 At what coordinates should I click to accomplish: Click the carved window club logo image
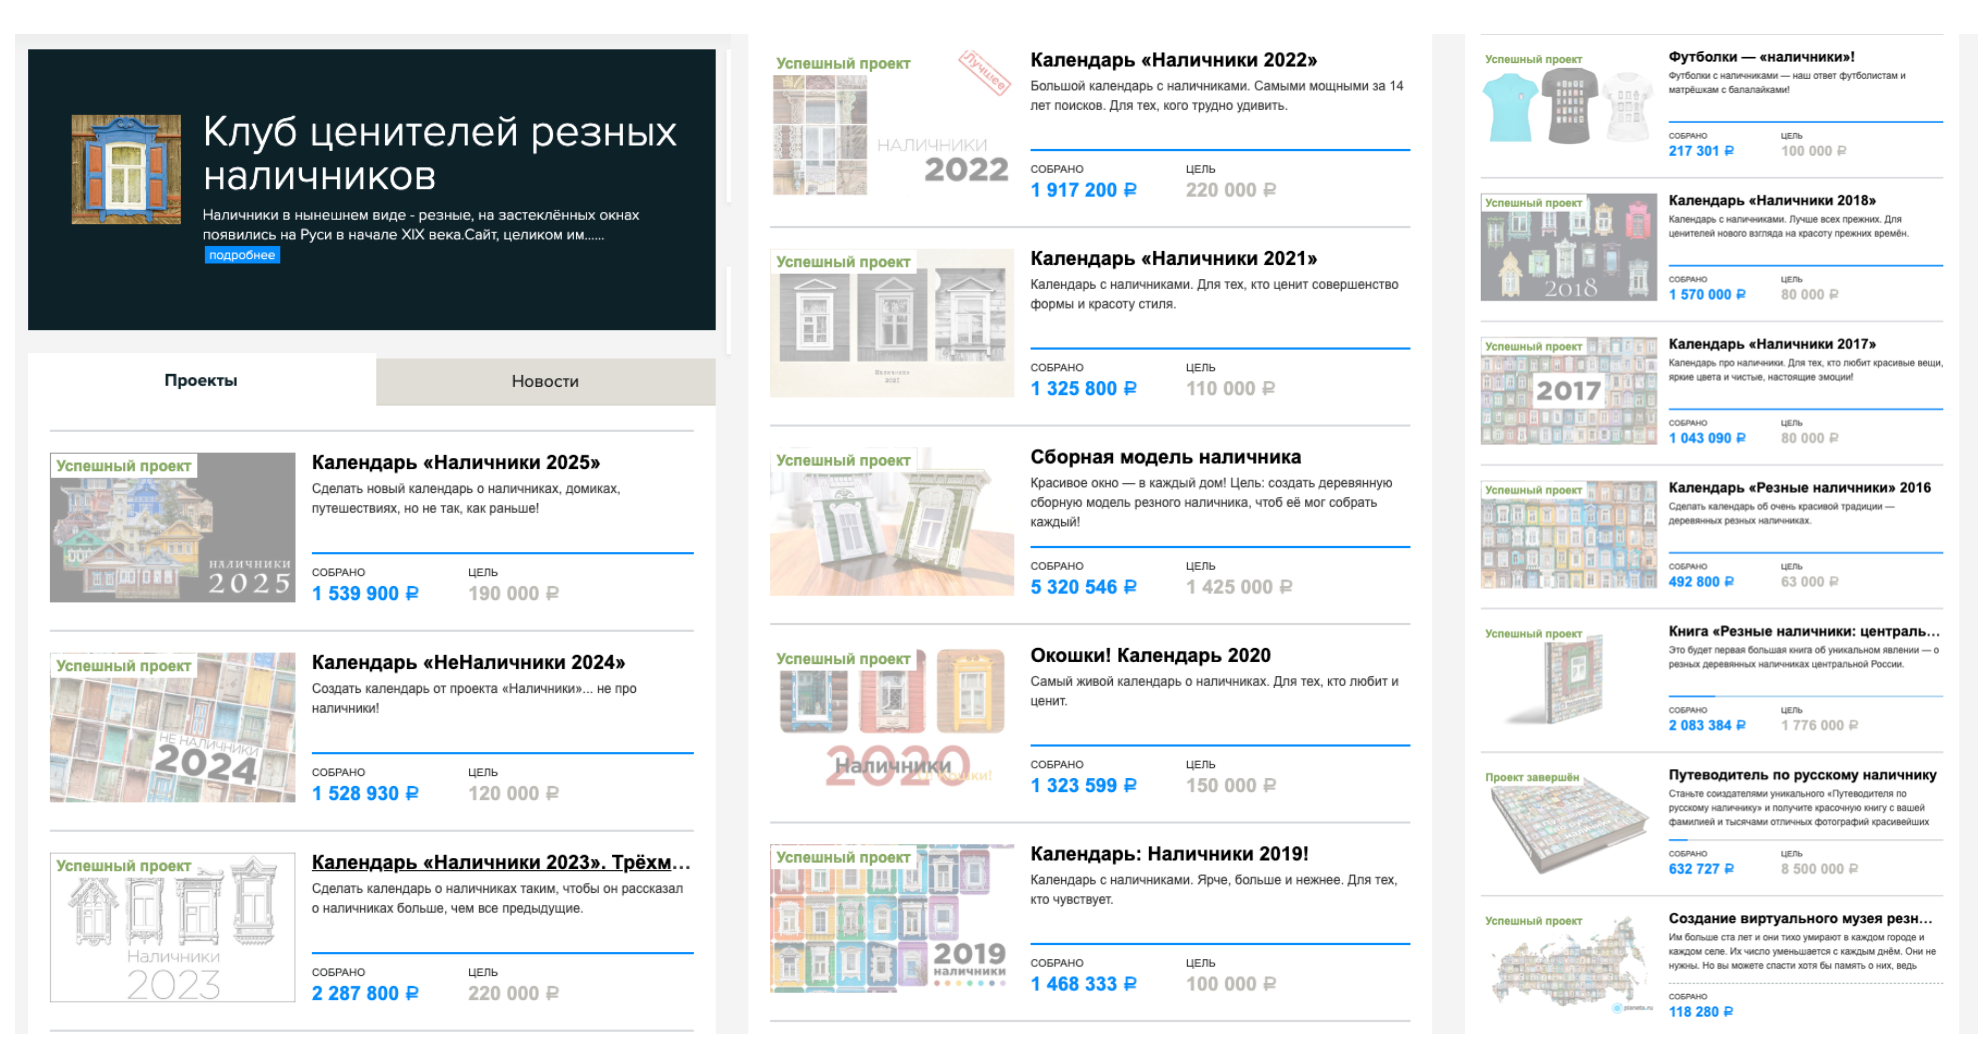coord(126,169)
